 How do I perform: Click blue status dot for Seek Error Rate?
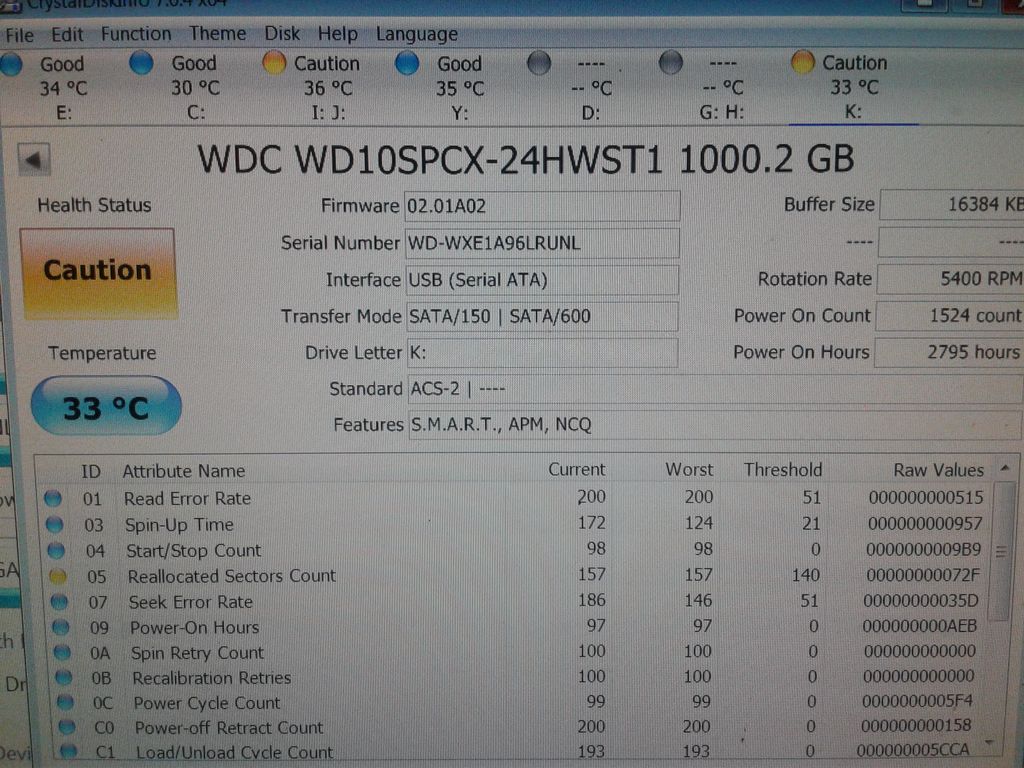click(59, 601)
